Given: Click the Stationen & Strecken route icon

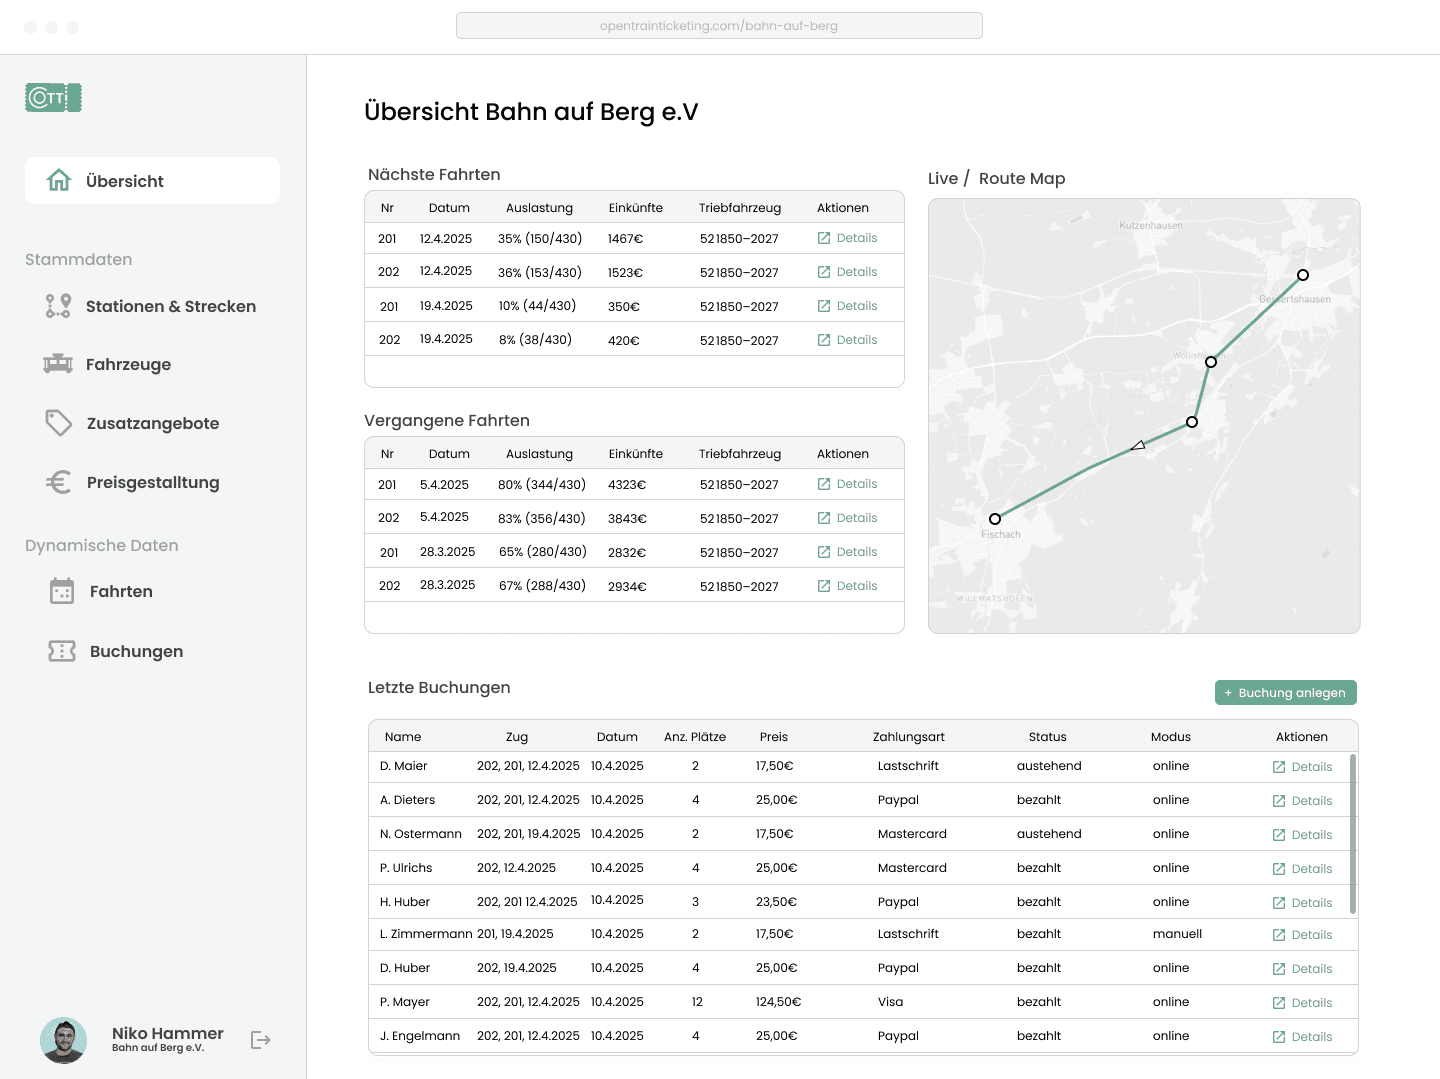Looking at the screenshot, I should point(58,306).
